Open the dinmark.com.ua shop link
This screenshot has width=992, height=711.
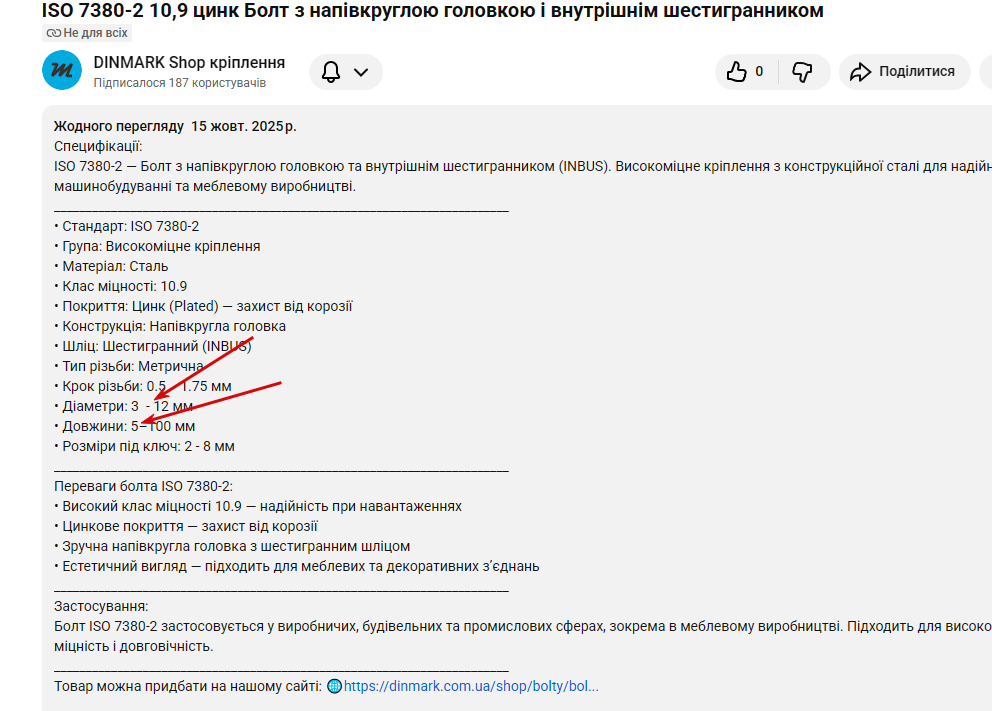tap(471, 686)
